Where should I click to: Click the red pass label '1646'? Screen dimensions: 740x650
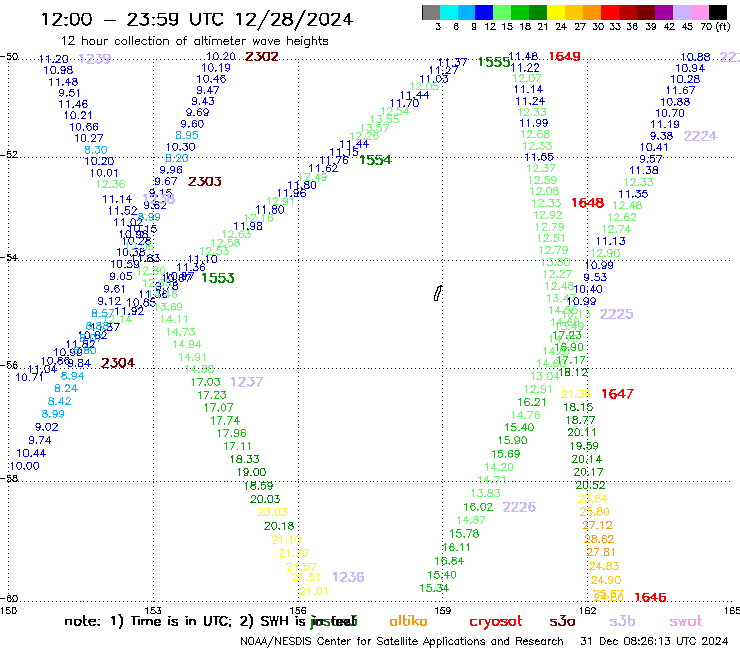pos(650,597)
